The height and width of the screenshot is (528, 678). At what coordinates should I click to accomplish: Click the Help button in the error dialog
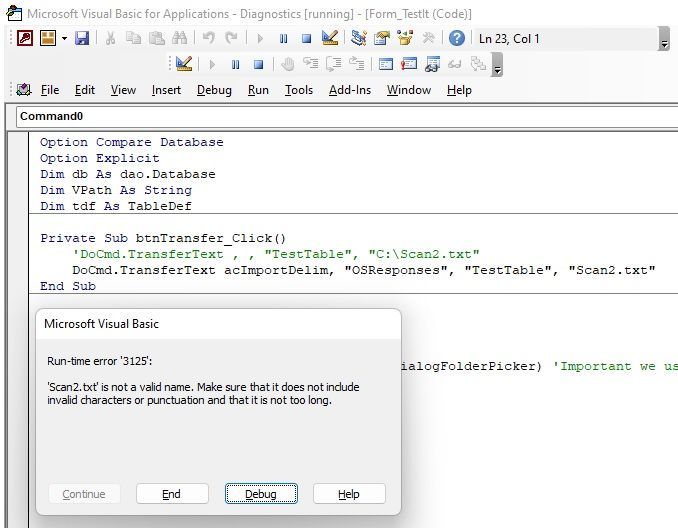point(349,494)
